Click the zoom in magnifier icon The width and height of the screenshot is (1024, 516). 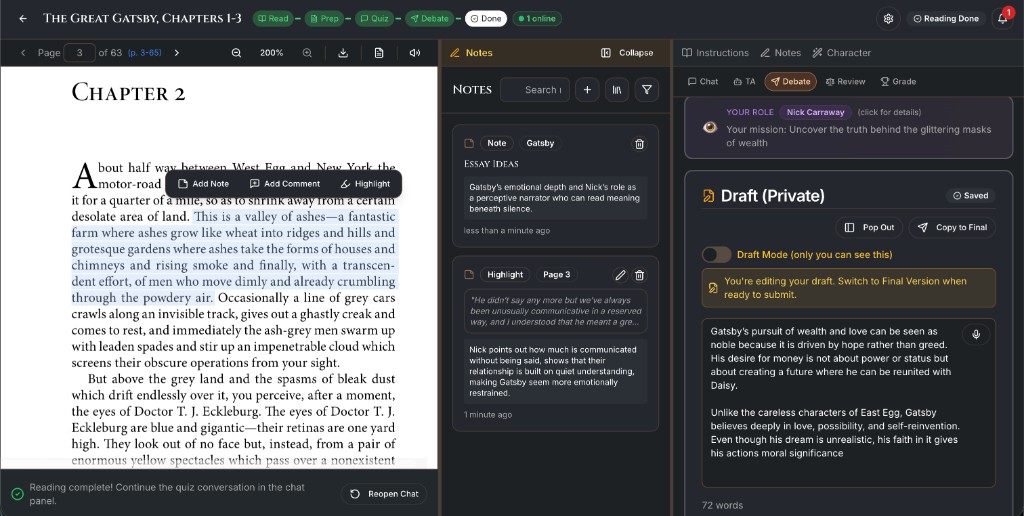307,53
